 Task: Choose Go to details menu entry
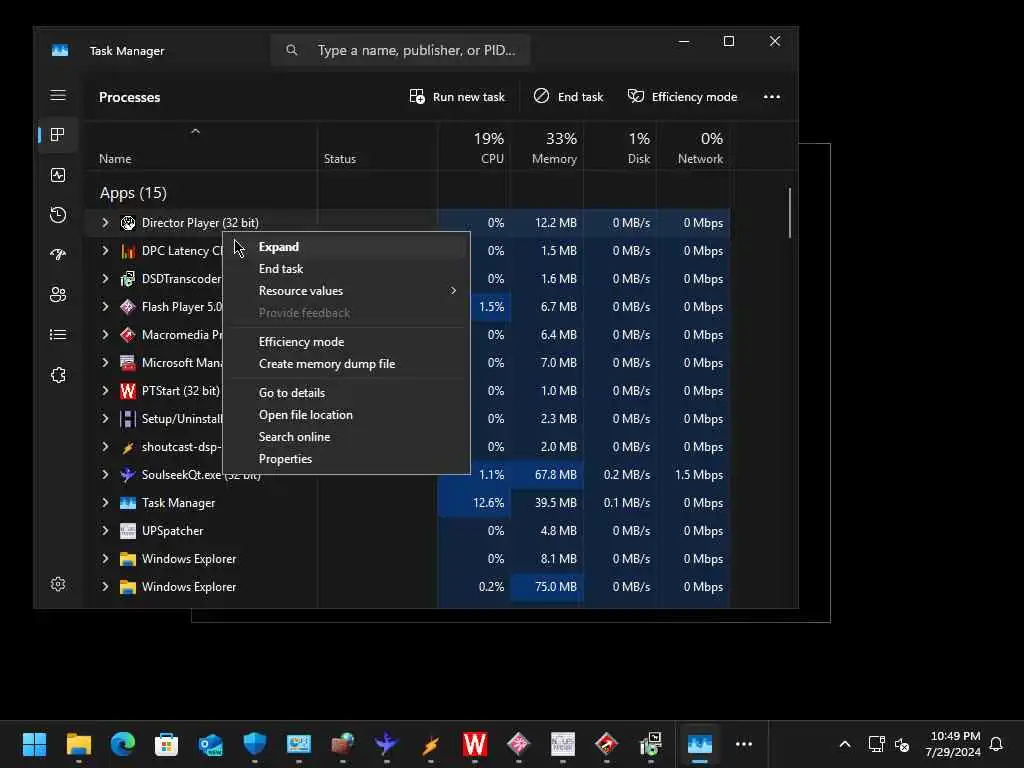click(347, 392)
